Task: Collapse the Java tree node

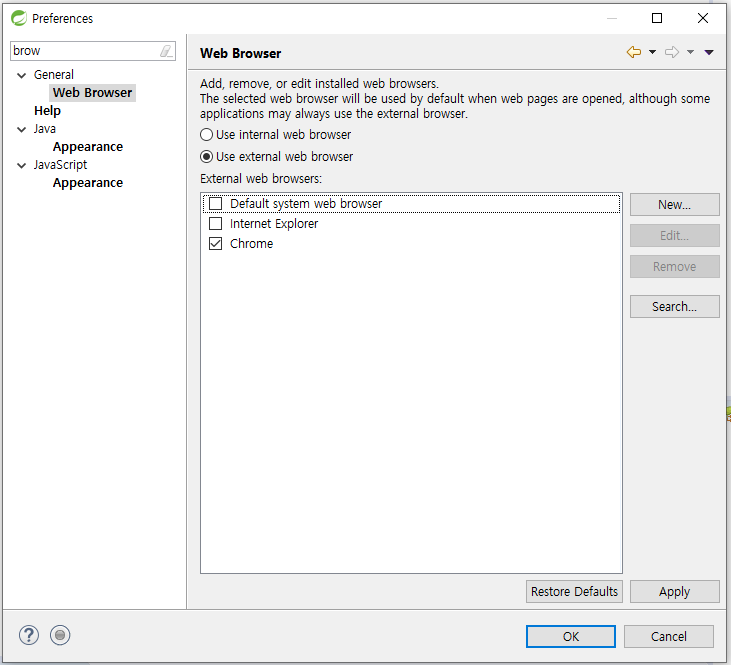Action: pos(21,129)
